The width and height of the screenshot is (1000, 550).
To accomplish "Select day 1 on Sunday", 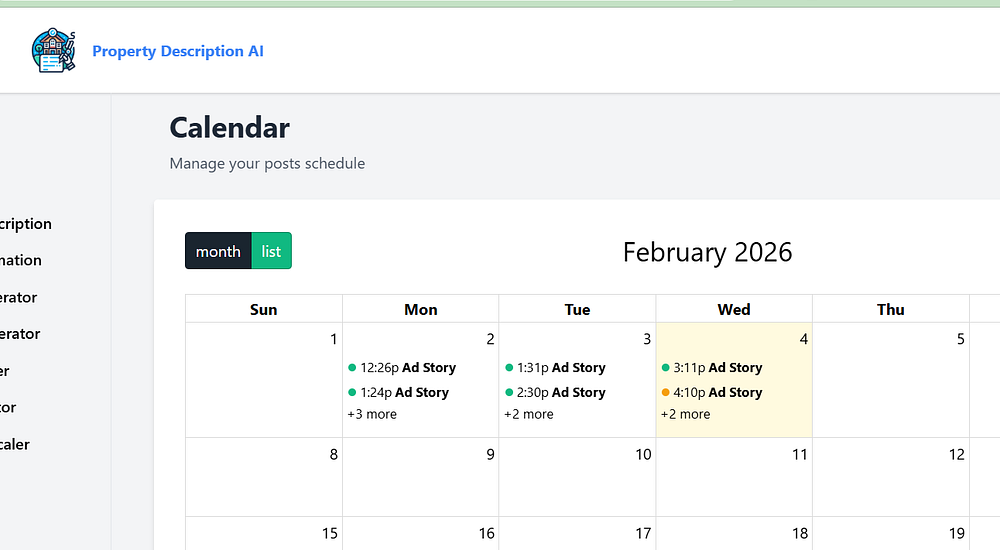I will click(333, 339).
